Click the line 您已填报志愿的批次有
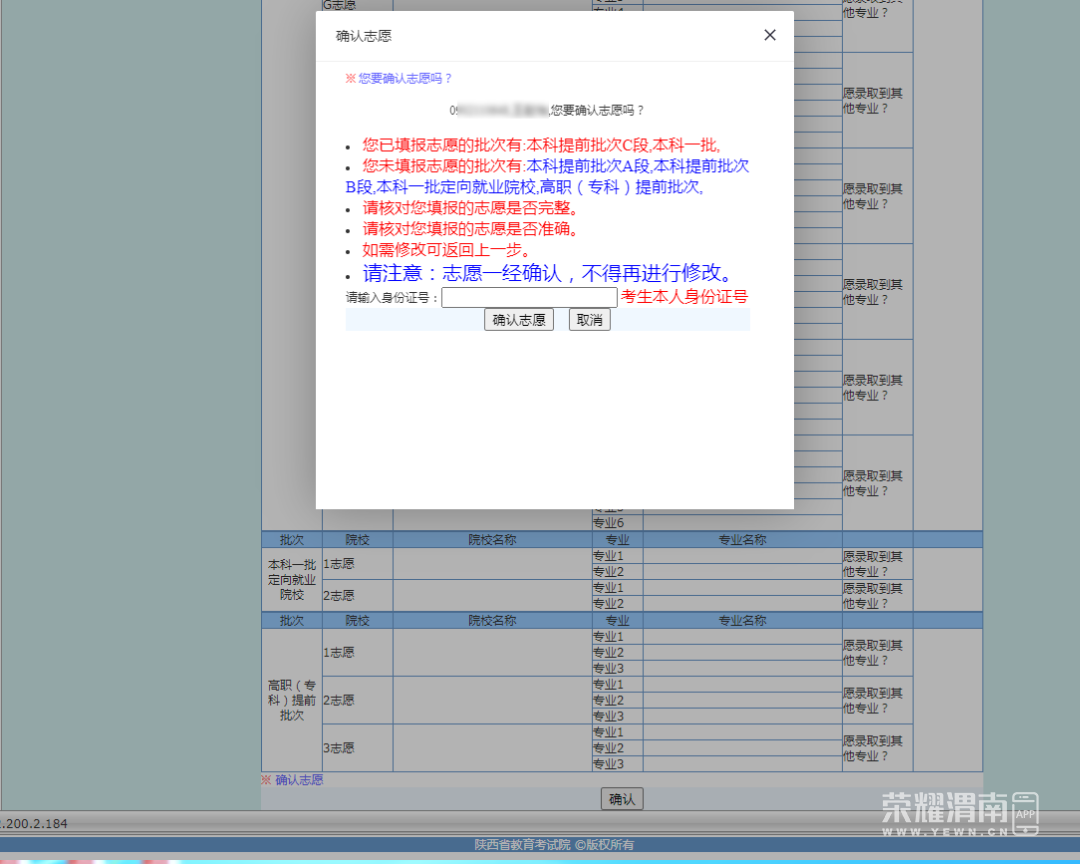This screenshot has width=1080, height=864. (541, 145)
